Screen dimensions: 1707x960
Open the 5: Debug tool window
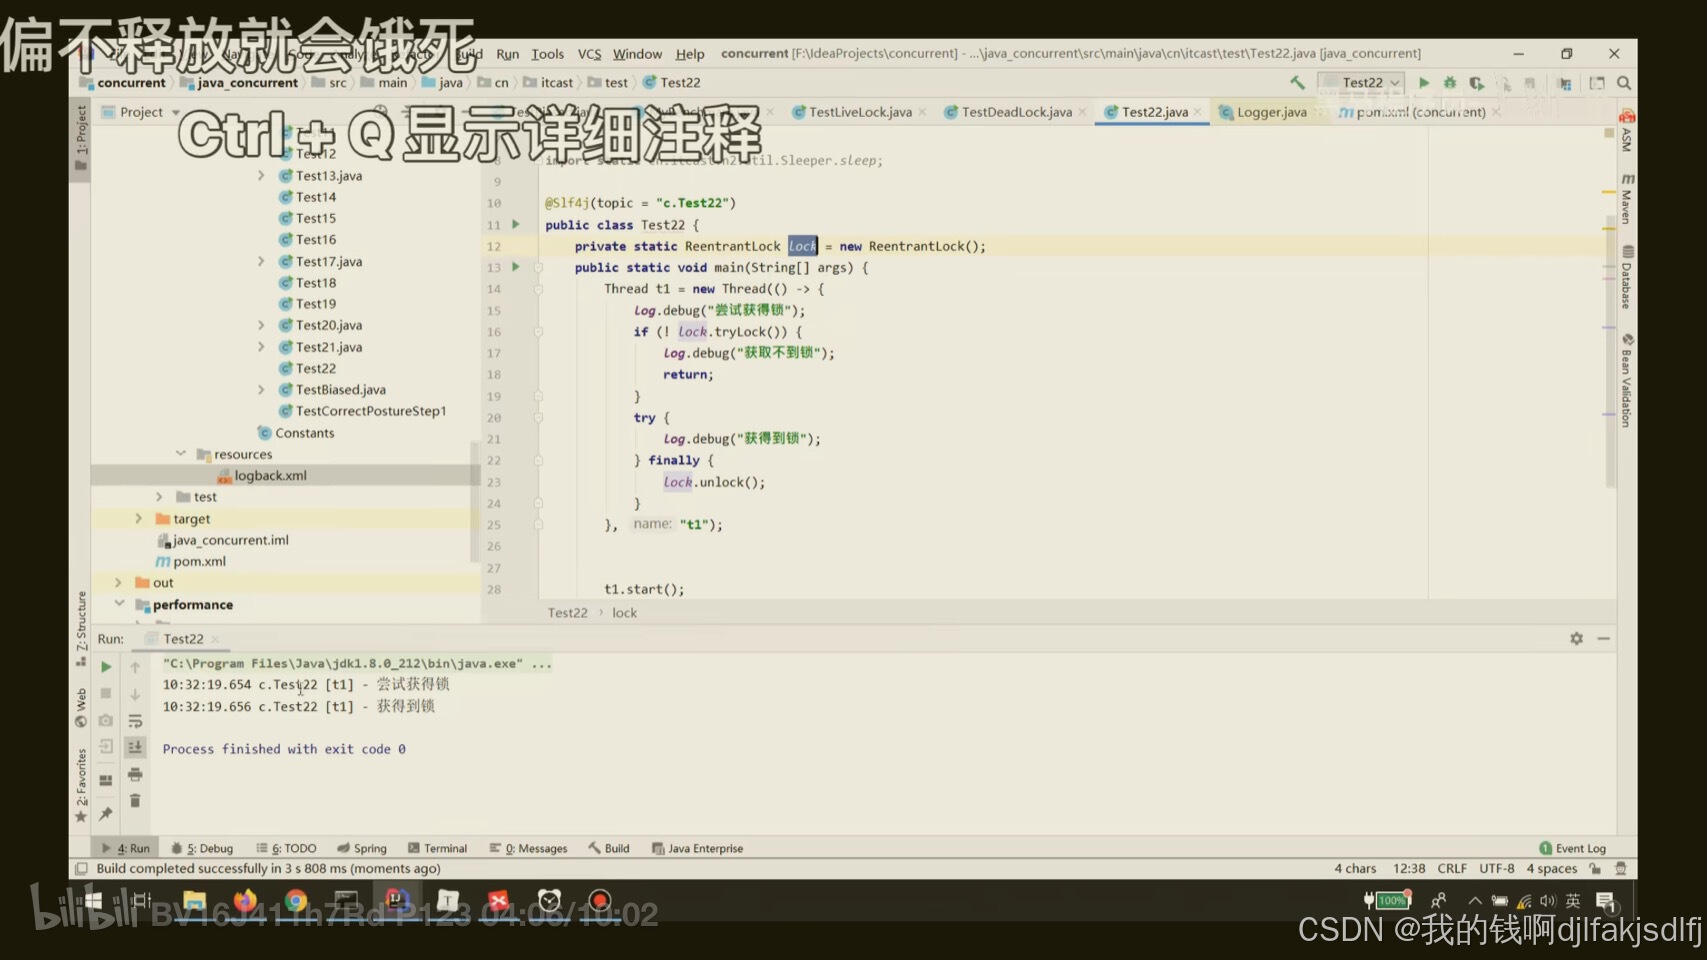pos(202,848)
